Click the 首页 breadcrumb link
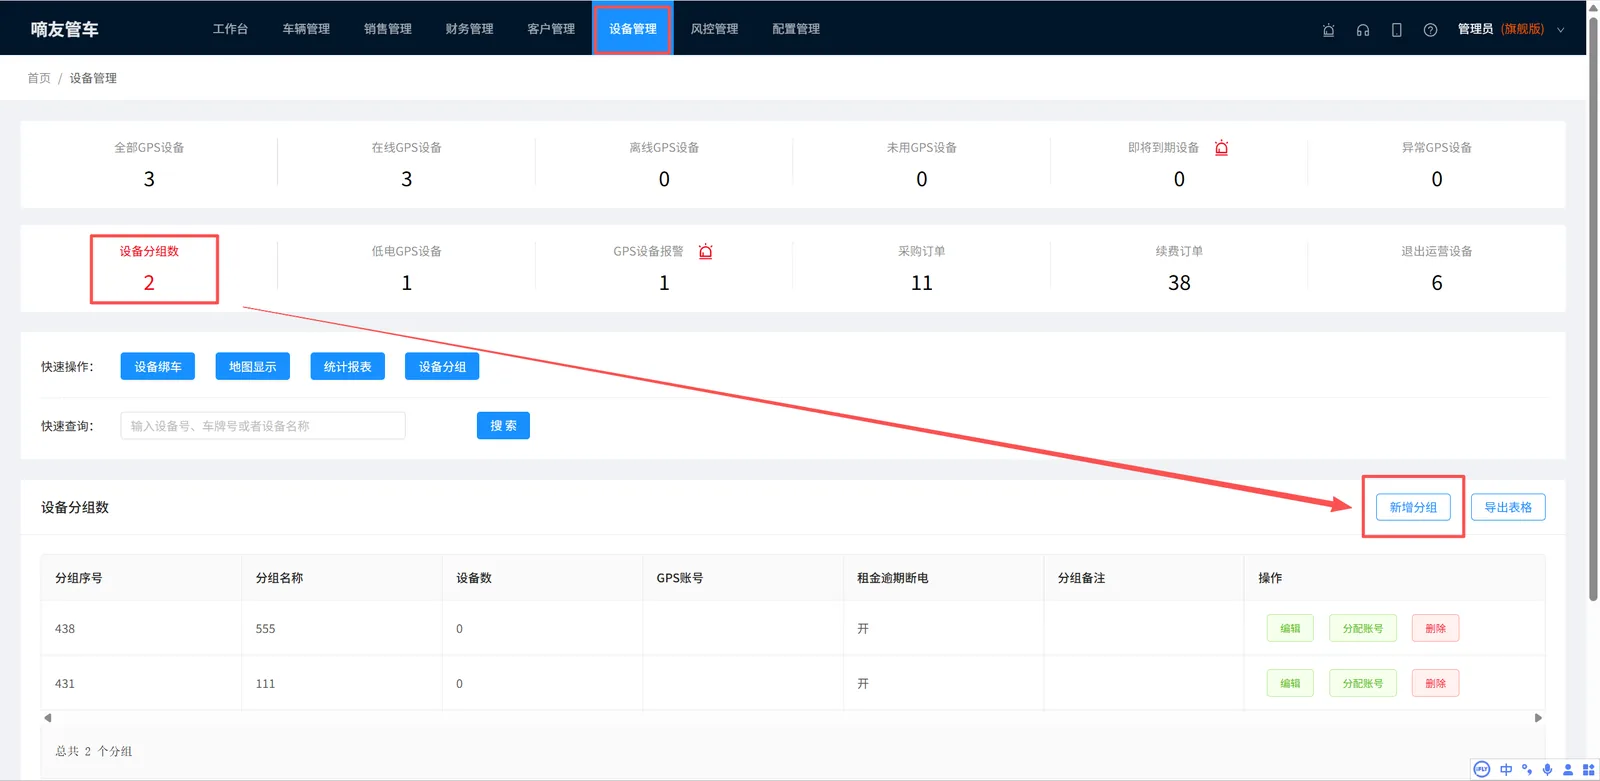Screen dimensions: 1600x781 [x=39, y=78]
